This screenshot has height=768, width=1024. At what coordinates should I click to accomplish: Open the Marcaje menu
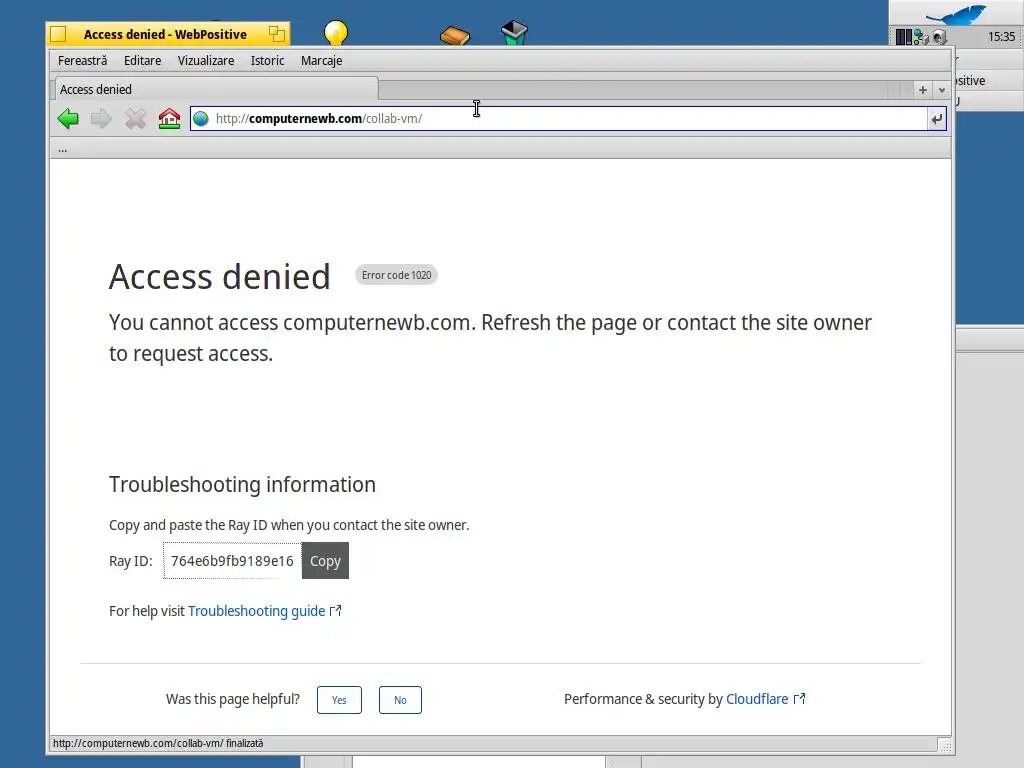click(x=321, y=61)
